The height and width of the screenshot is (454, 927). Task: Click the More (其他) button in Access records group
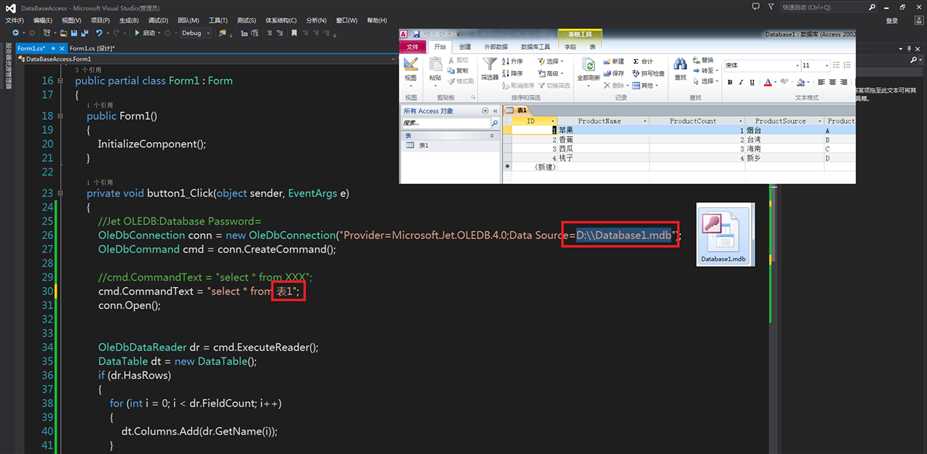pyautogui.click(x=644, y=85)
